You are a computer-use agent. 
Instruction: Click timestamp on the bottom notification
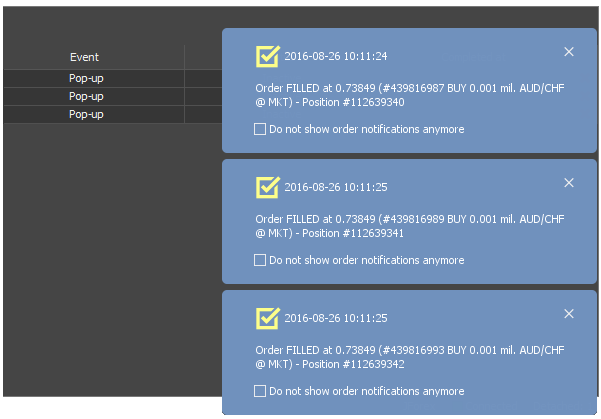click(336, 318)
